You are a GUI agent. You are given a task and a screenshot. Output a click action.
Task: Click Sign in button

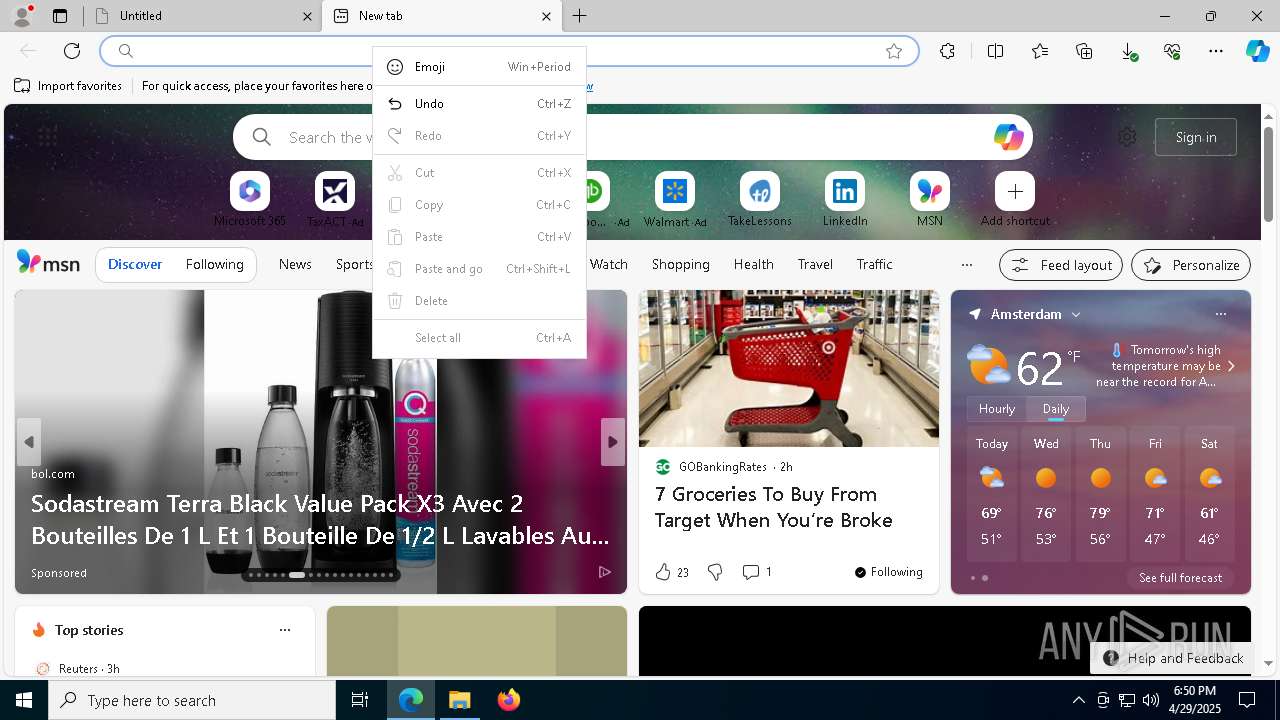[1196, 137]
